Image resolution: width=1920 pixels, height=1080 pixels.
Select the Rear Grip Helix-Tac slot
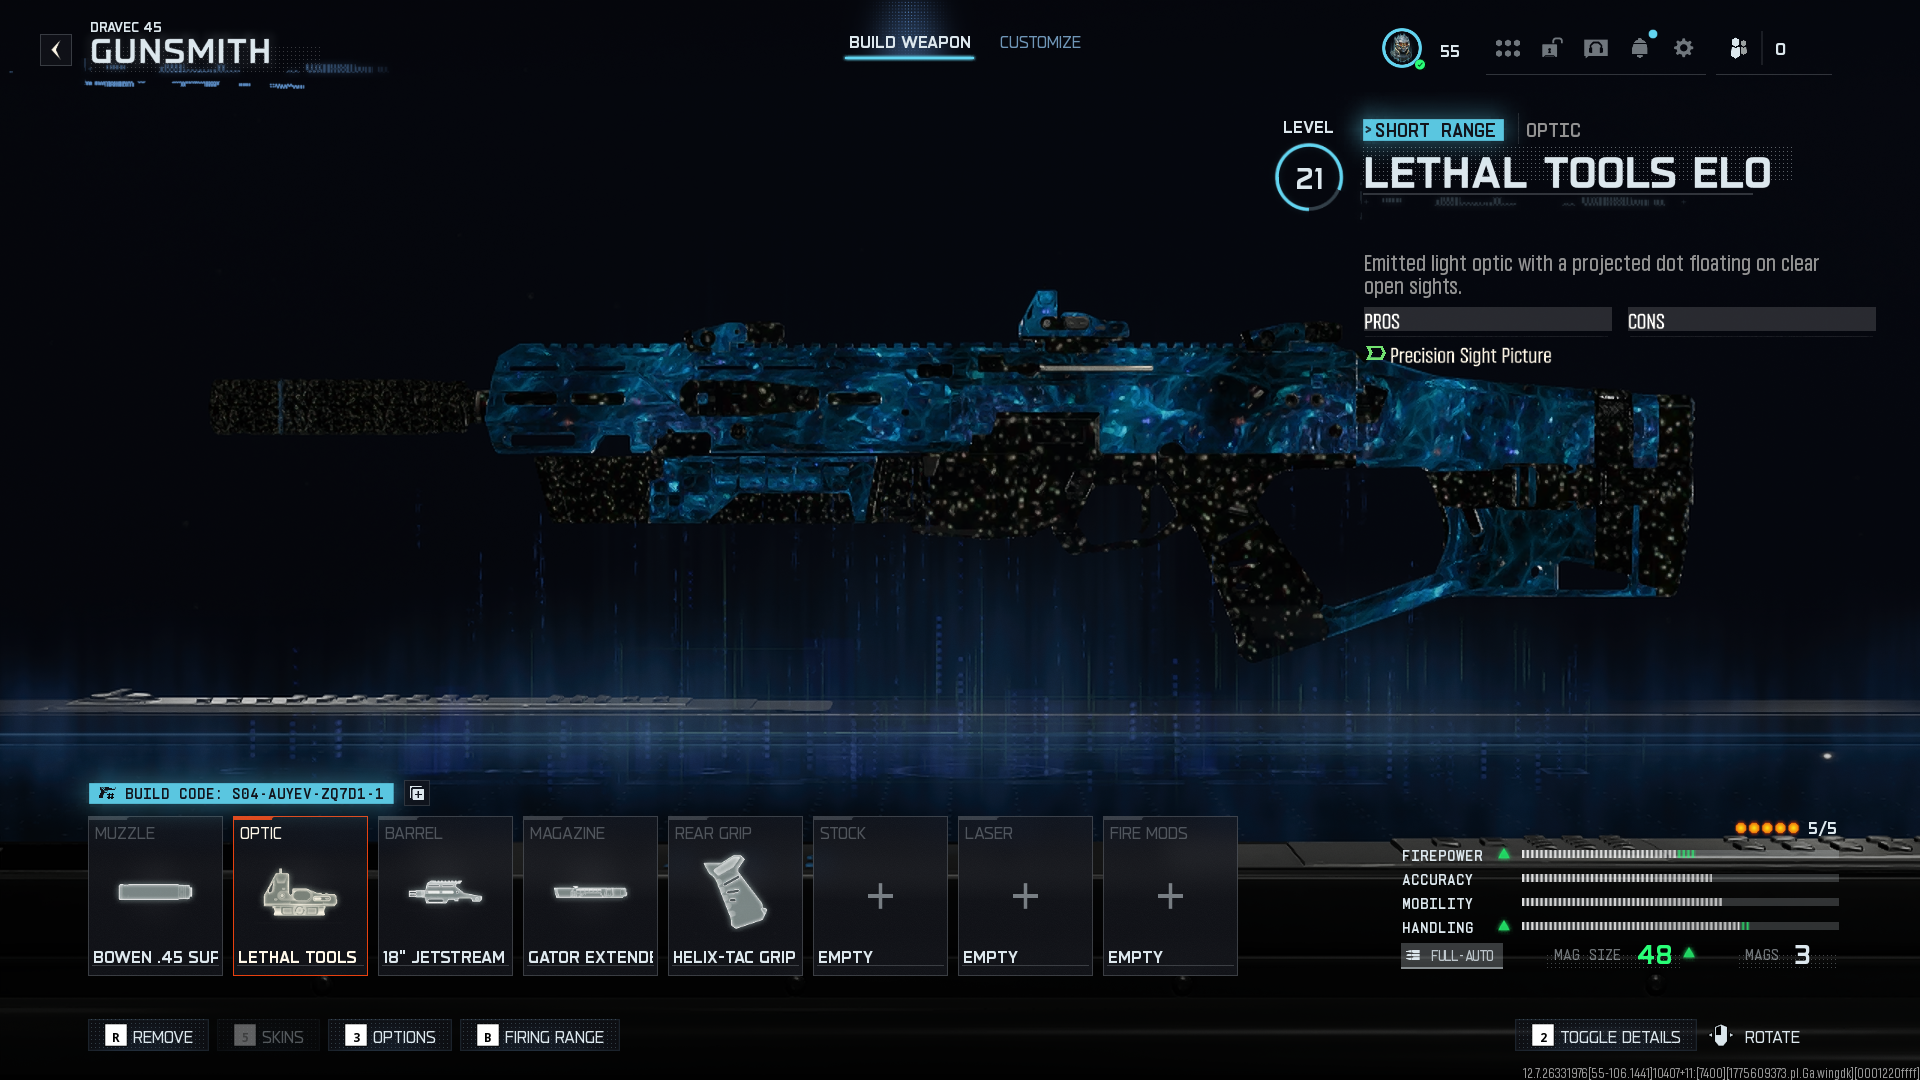click(735, 895)
